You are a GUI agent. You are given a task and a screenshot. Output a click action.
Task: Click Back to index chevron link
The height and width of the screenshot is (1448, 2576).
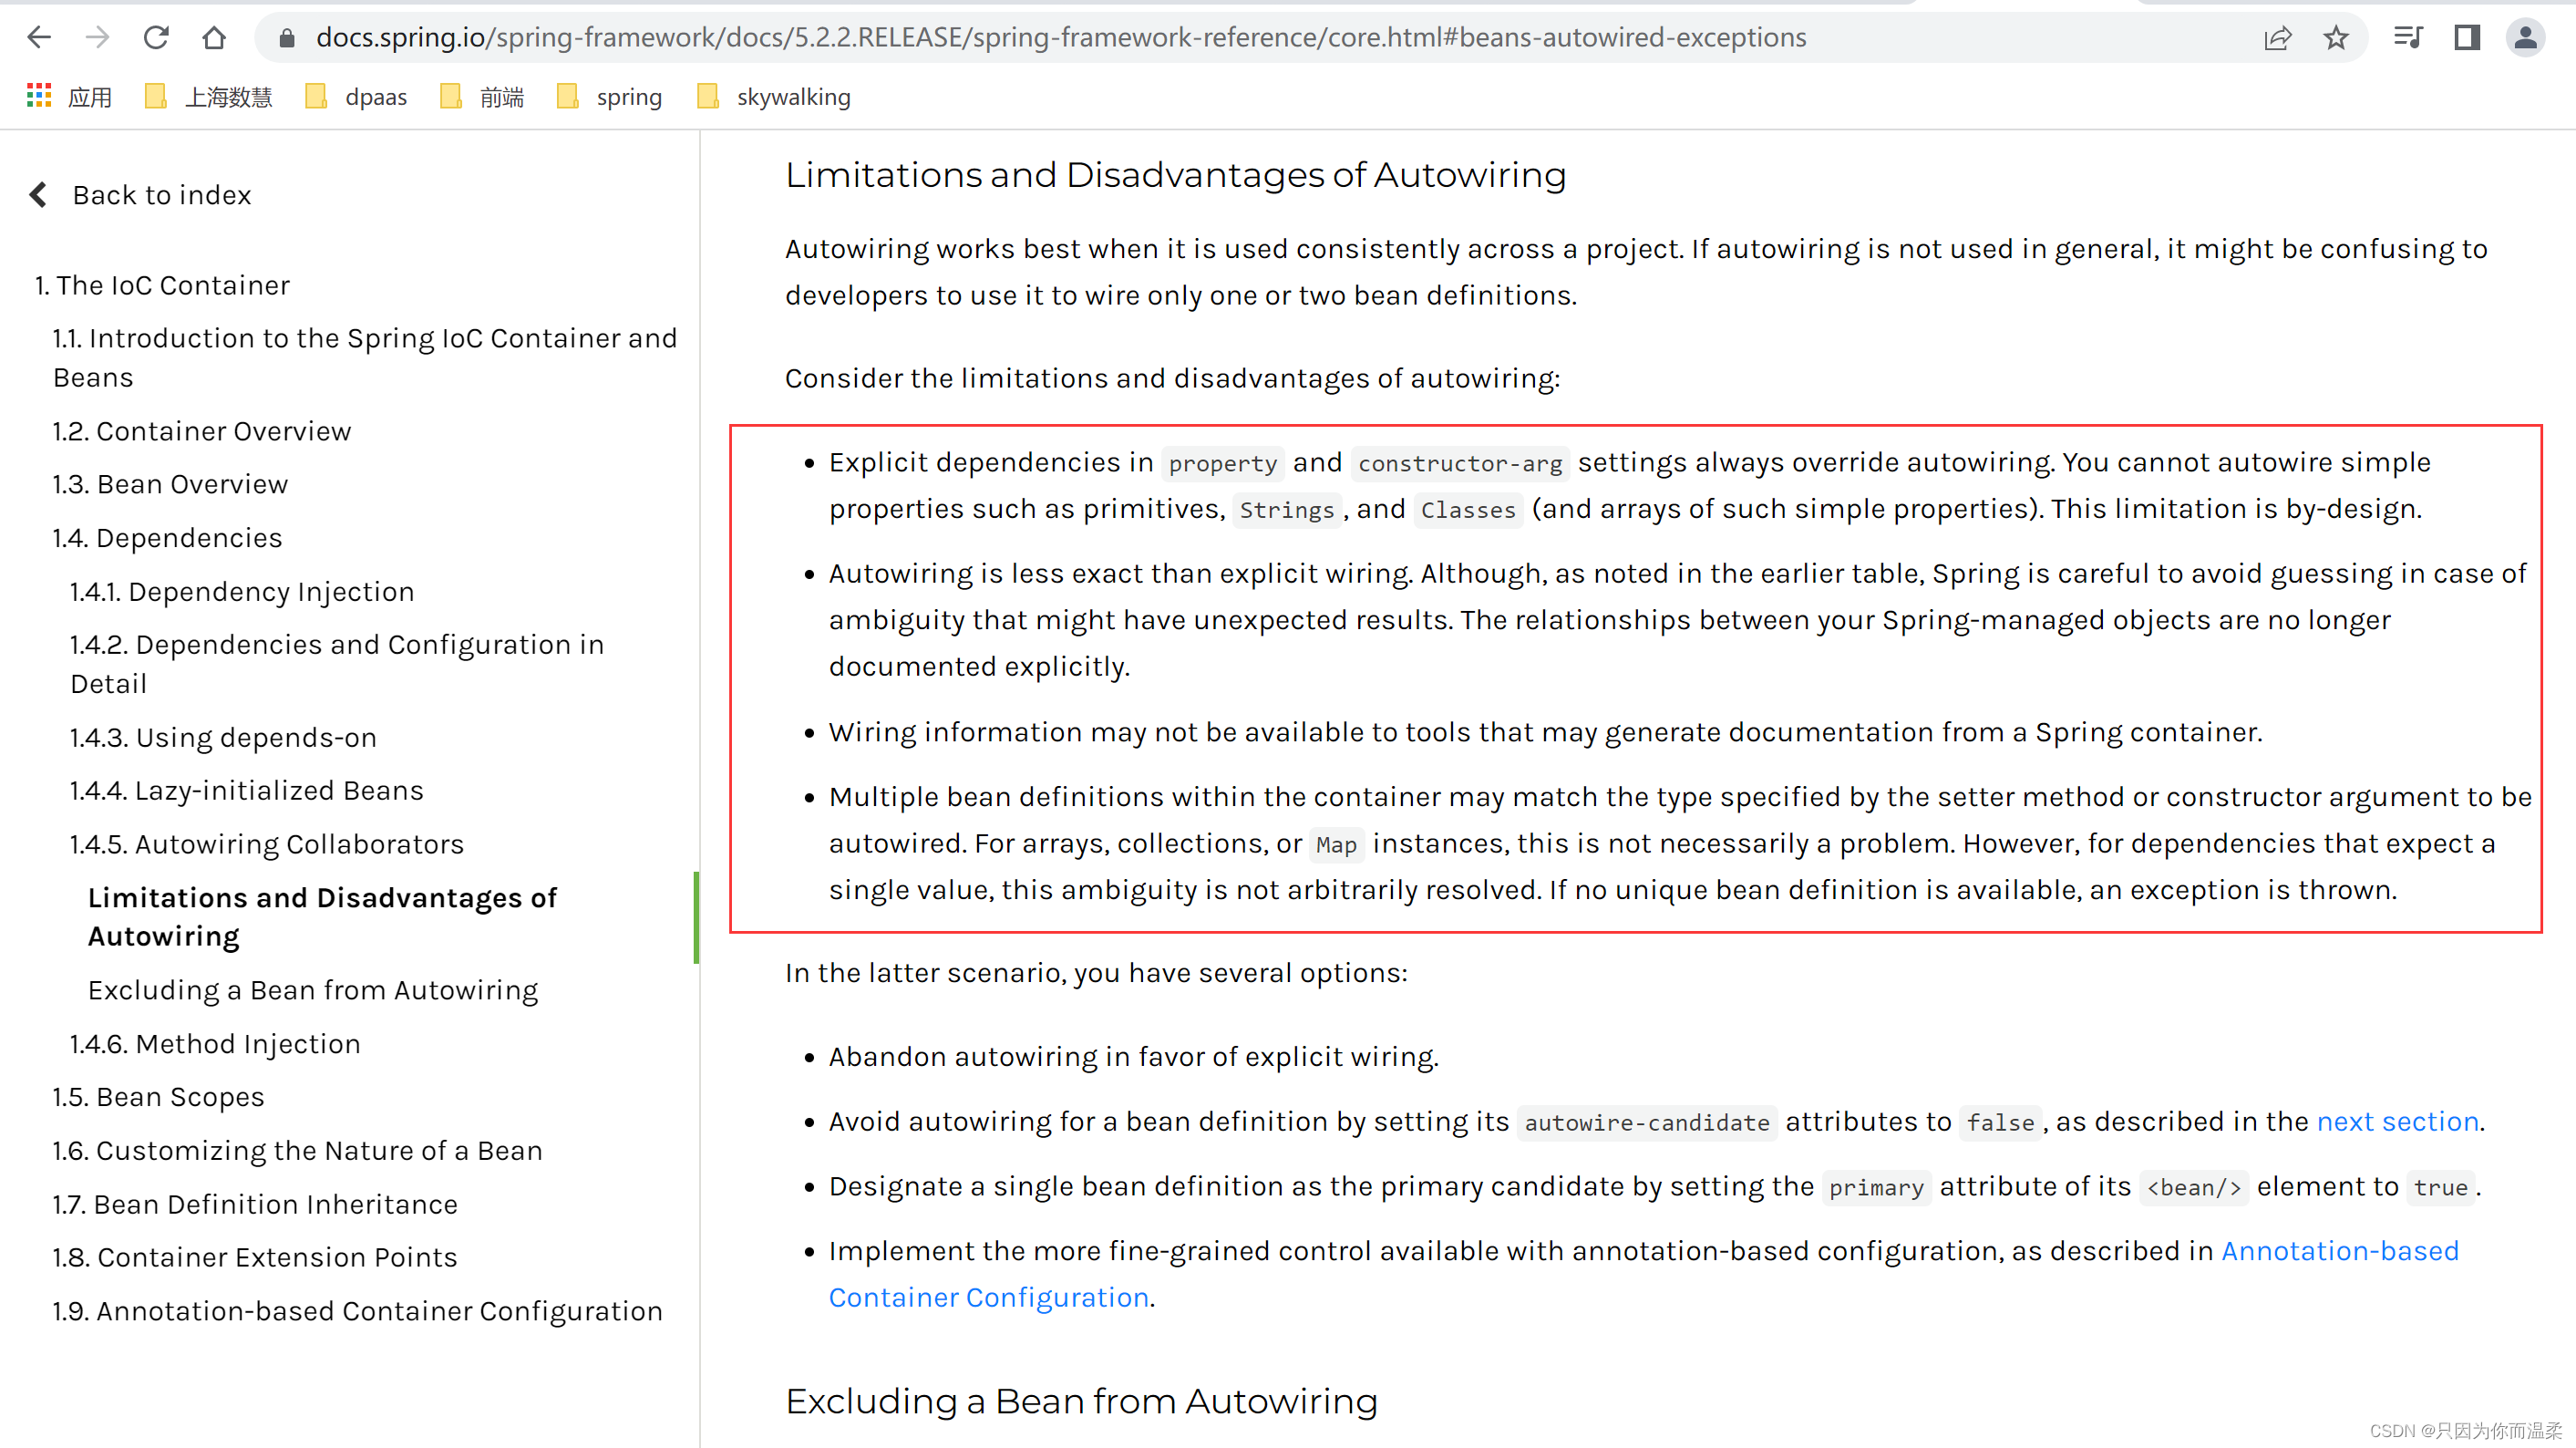click(140, 194)
